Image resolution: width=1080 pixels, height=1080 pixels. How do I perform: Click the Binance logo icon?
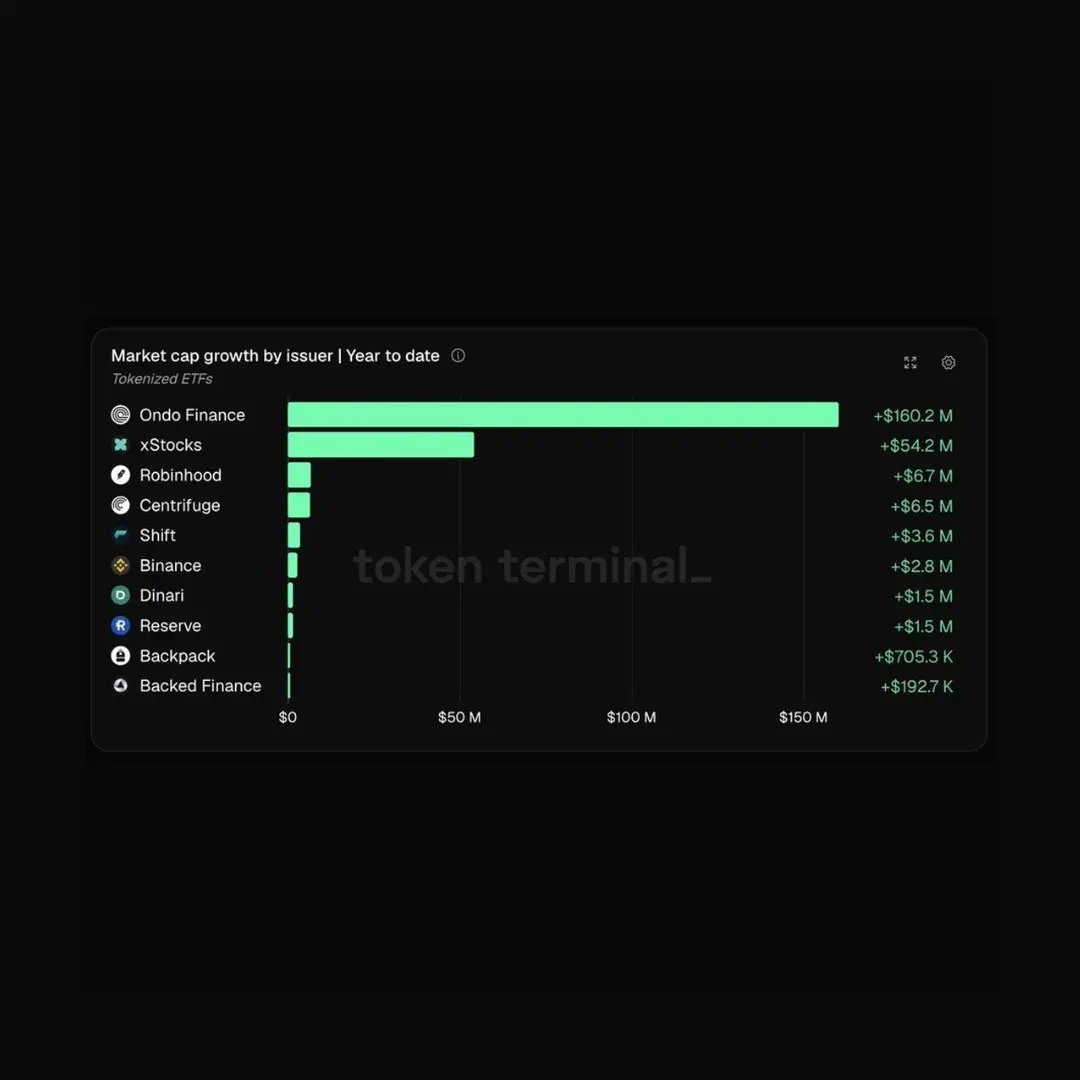tap(121, 565)
